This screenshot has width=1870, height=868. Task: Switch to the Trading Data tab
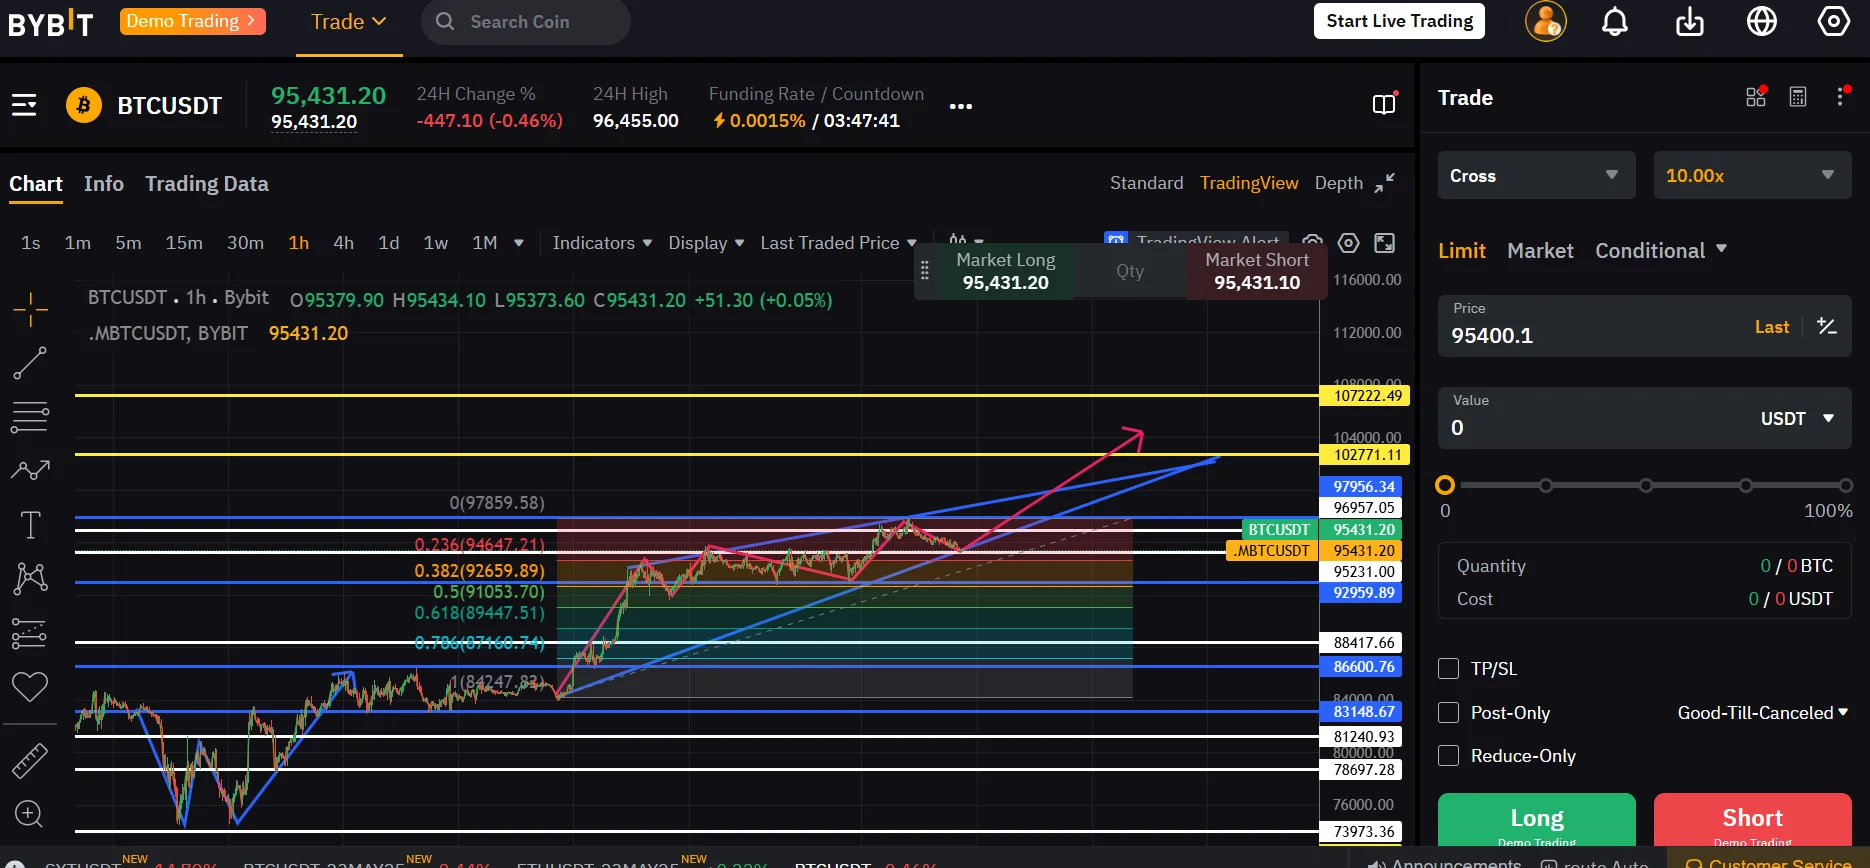click(x=206, y=184)
